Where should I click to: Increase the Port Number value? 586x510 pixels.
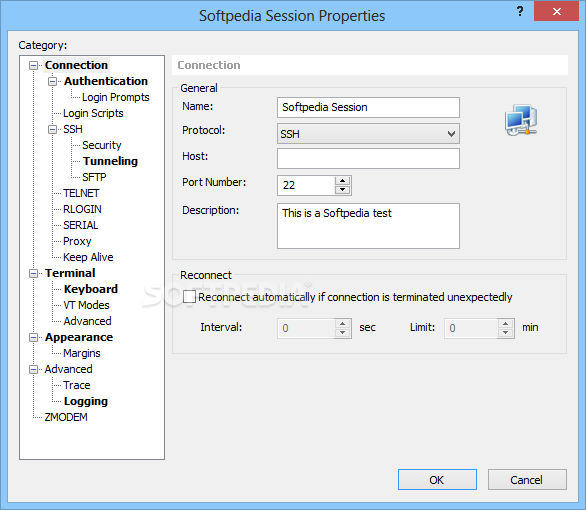coord(342,181)
